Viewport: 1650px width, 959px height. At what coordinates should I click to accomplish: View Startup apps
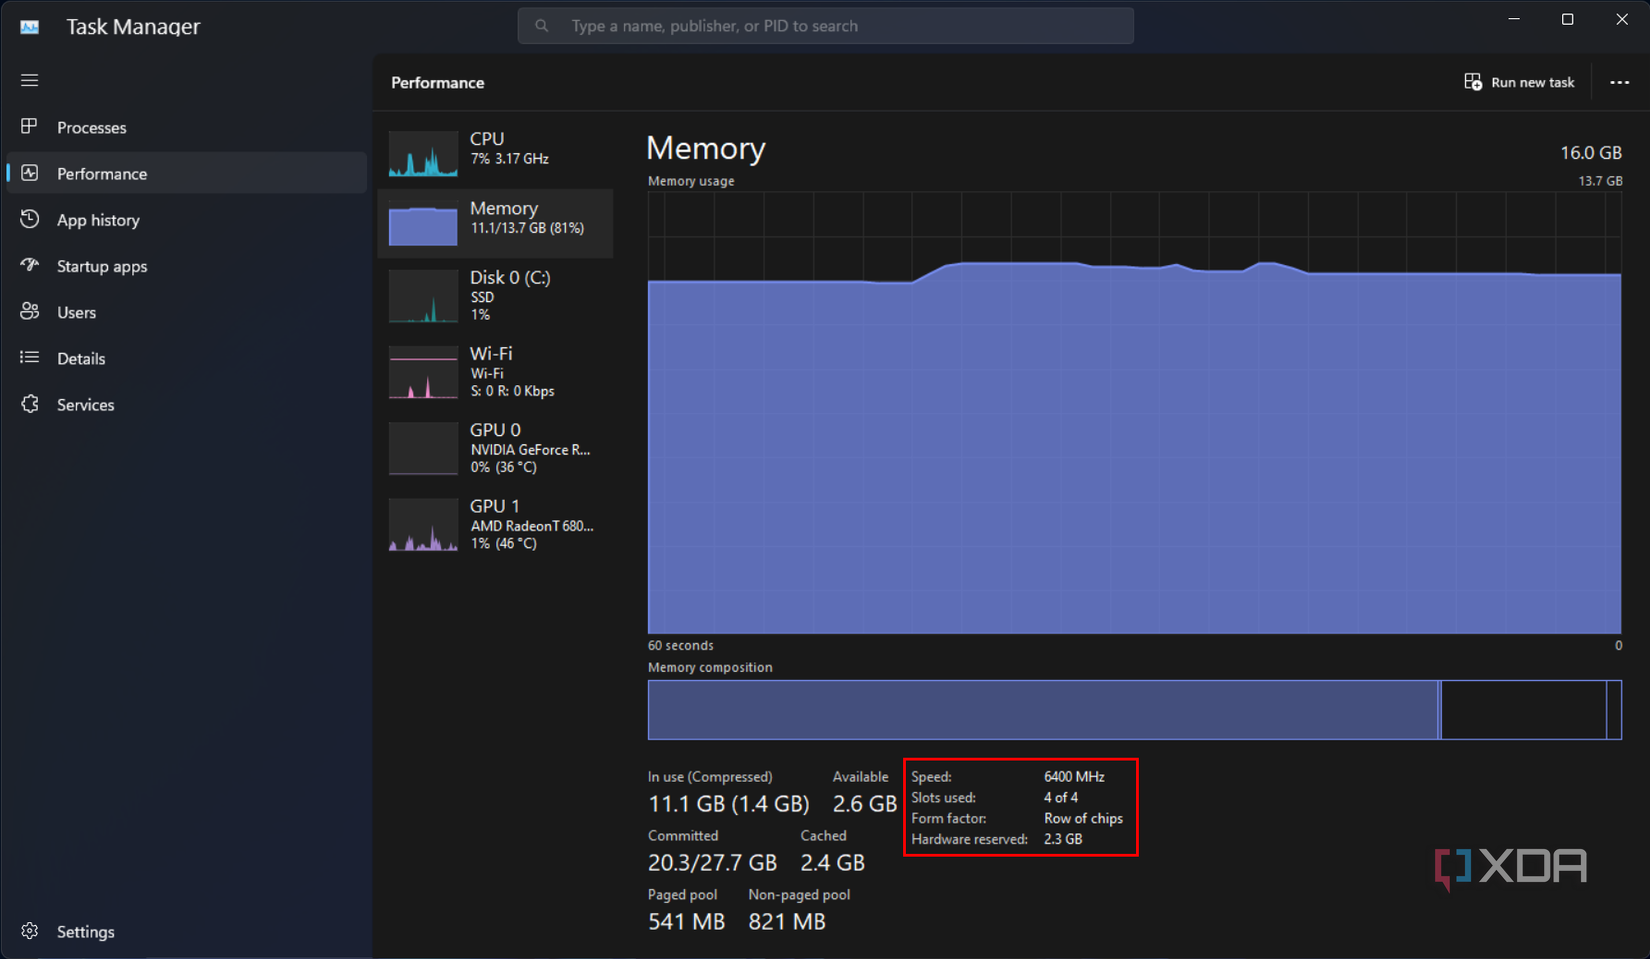[x=103, y=265]
